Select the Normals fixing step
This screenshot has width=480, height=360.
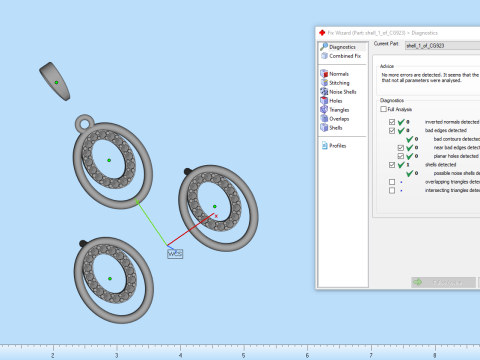click(335, 74)
